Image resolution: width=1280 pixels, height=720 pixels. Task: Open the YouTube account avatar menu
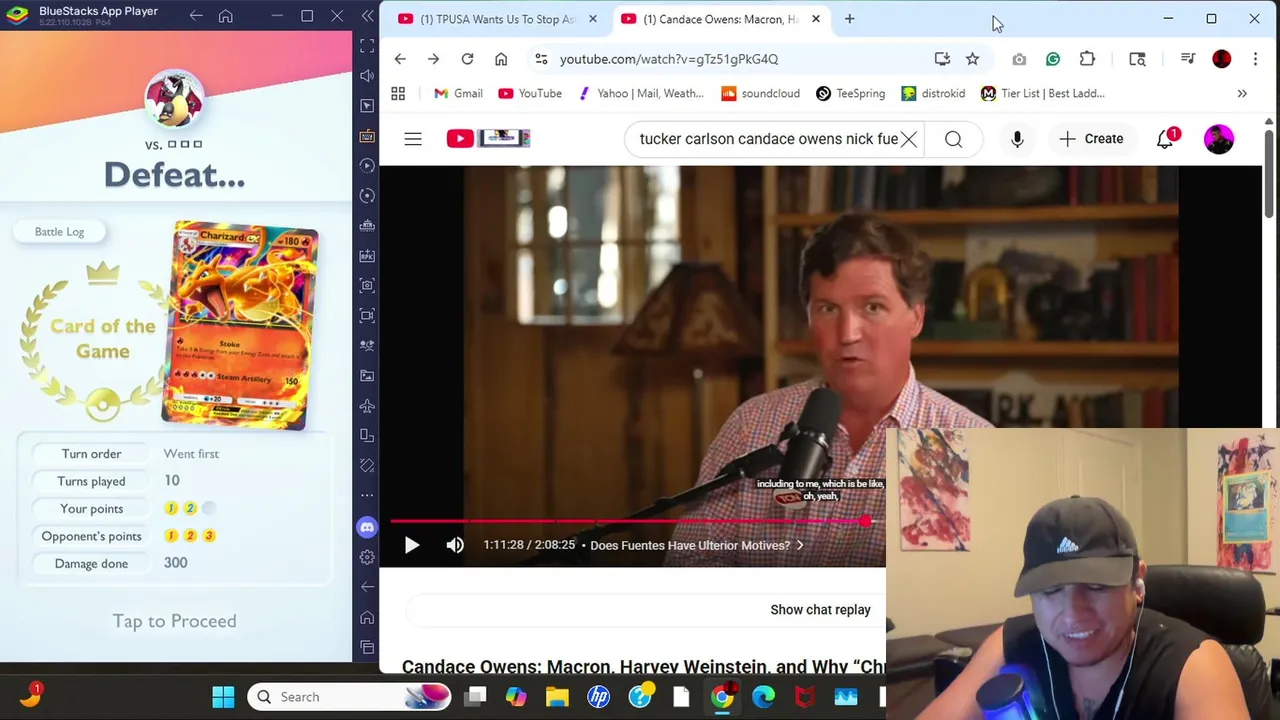pyautogui.click(x=1219, y=139)
